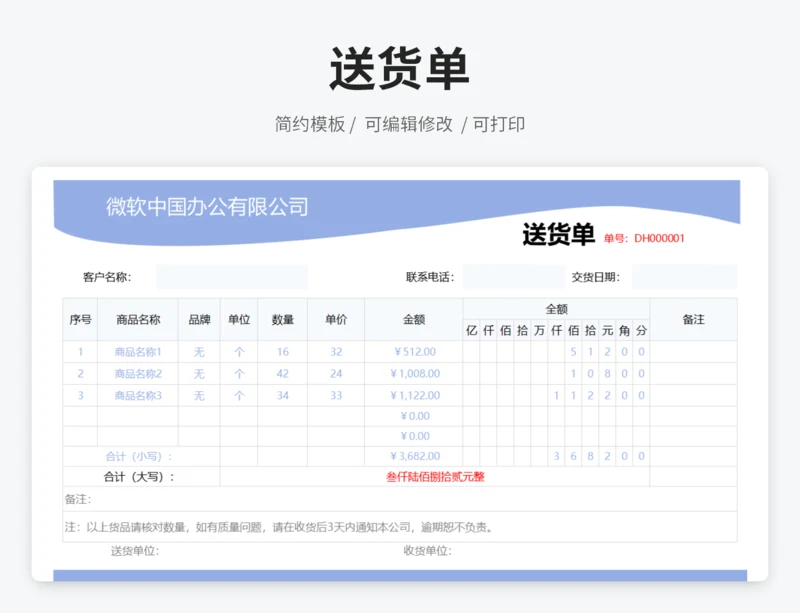The height and width of the screenshot is (613, 800).
Task: Click the 商品名称 column header
Action: coord(138,320)
